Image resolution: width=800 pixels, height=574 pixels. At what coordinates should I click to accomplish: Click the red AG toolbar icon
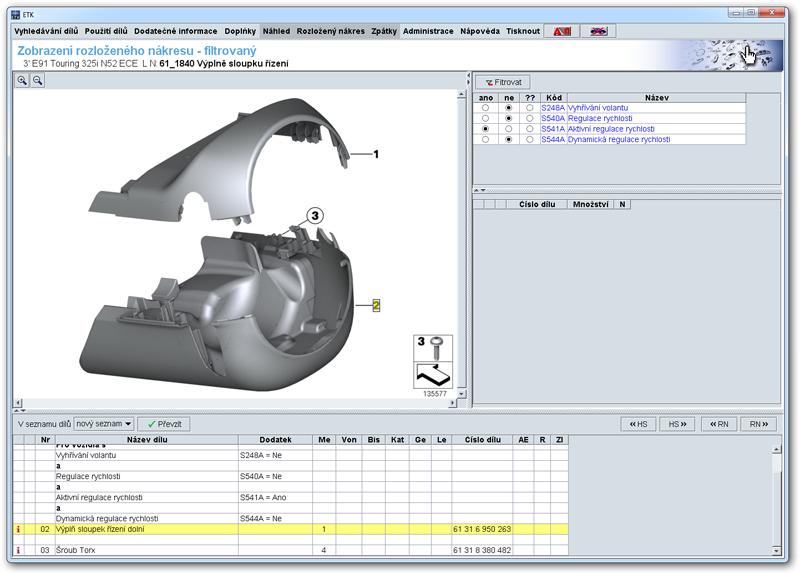coord(562,32)
